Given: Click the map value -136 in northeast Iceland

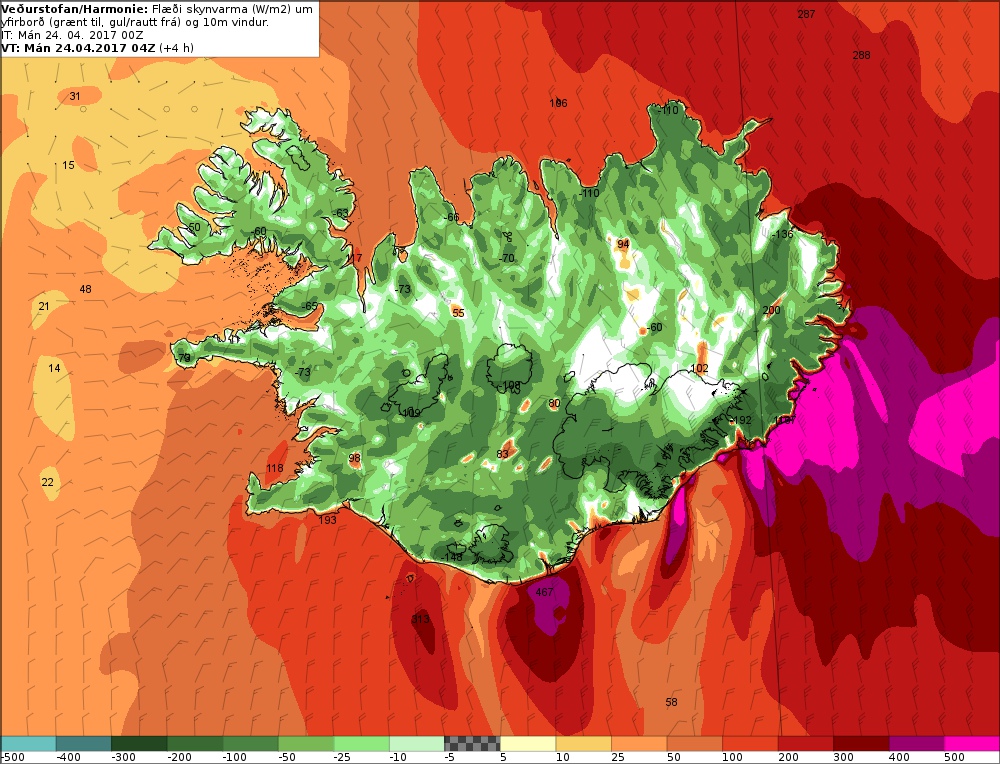Looking at the screenshot, I should (x=782, y=234).
